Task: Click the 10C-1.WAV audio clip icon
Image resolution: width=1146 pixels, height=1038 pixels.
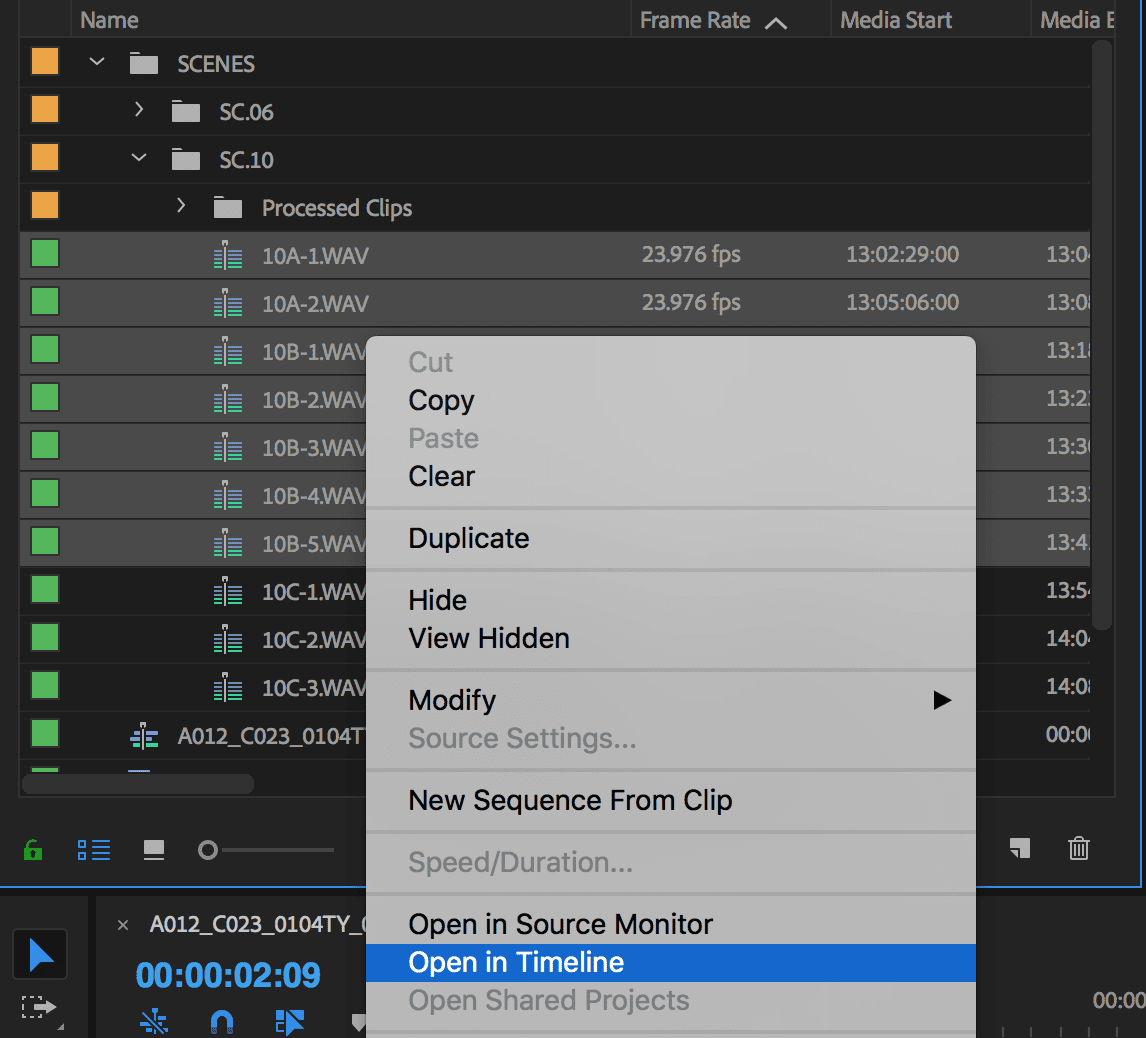Action: click(228, 592)
